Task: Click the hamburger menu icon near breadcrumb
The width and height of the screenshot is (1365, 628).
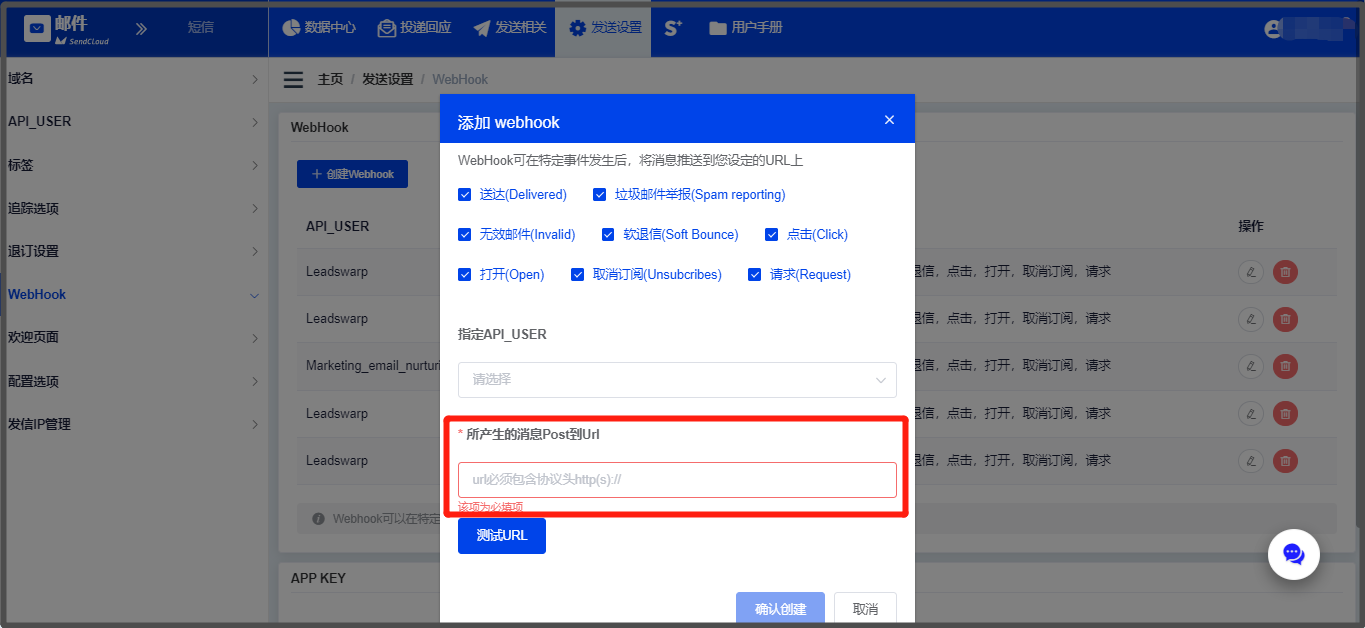Action: click(293, 80)
